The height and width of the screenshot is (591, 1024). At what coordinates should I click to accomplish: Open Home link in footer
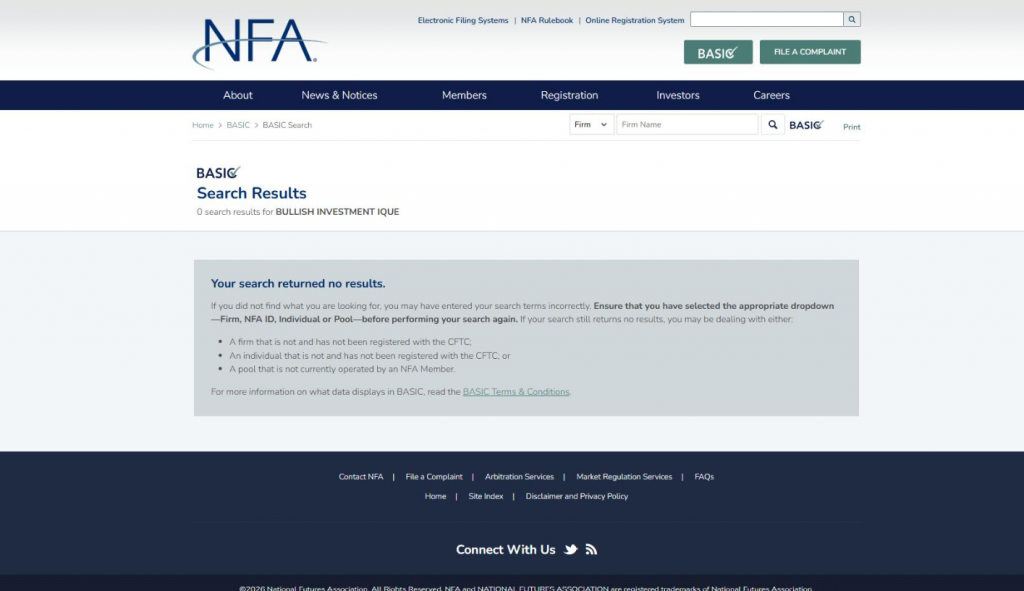click(x=435, y=496)
